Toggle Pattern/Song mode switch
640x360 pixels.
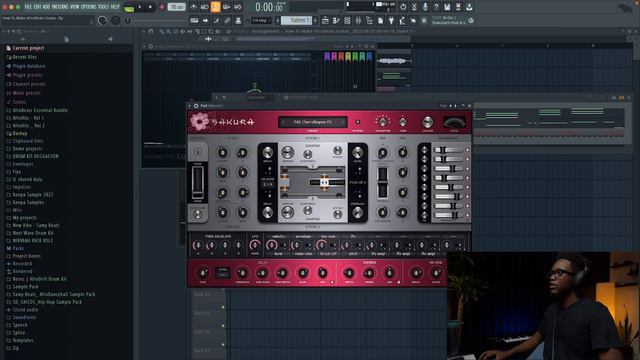point(129,7)
